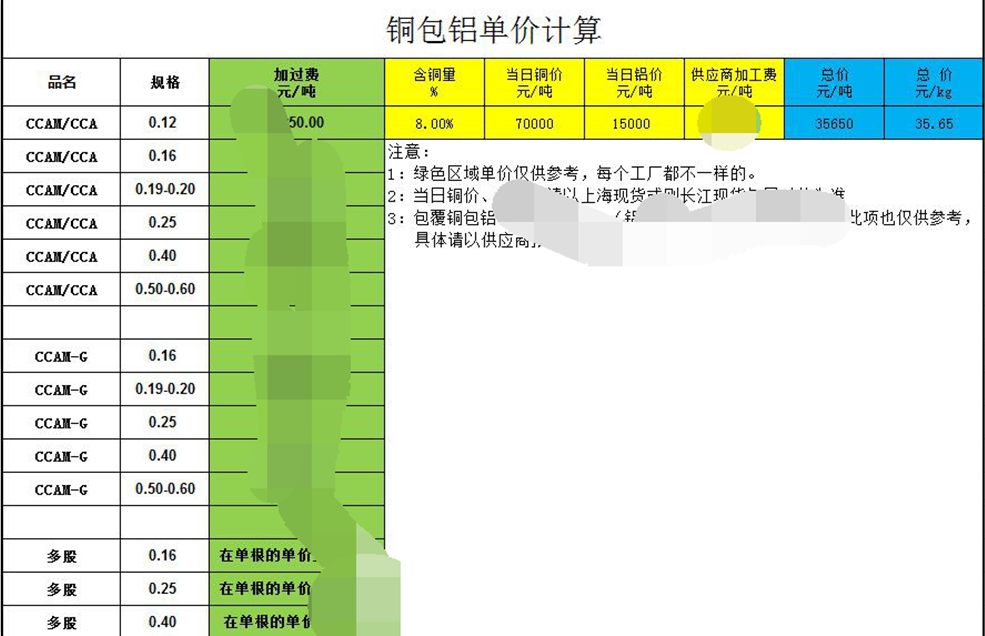Click the CCAM/CCA cell in the 0.25 row
Viewport: 985px width, 636px height.
point(61,223)
